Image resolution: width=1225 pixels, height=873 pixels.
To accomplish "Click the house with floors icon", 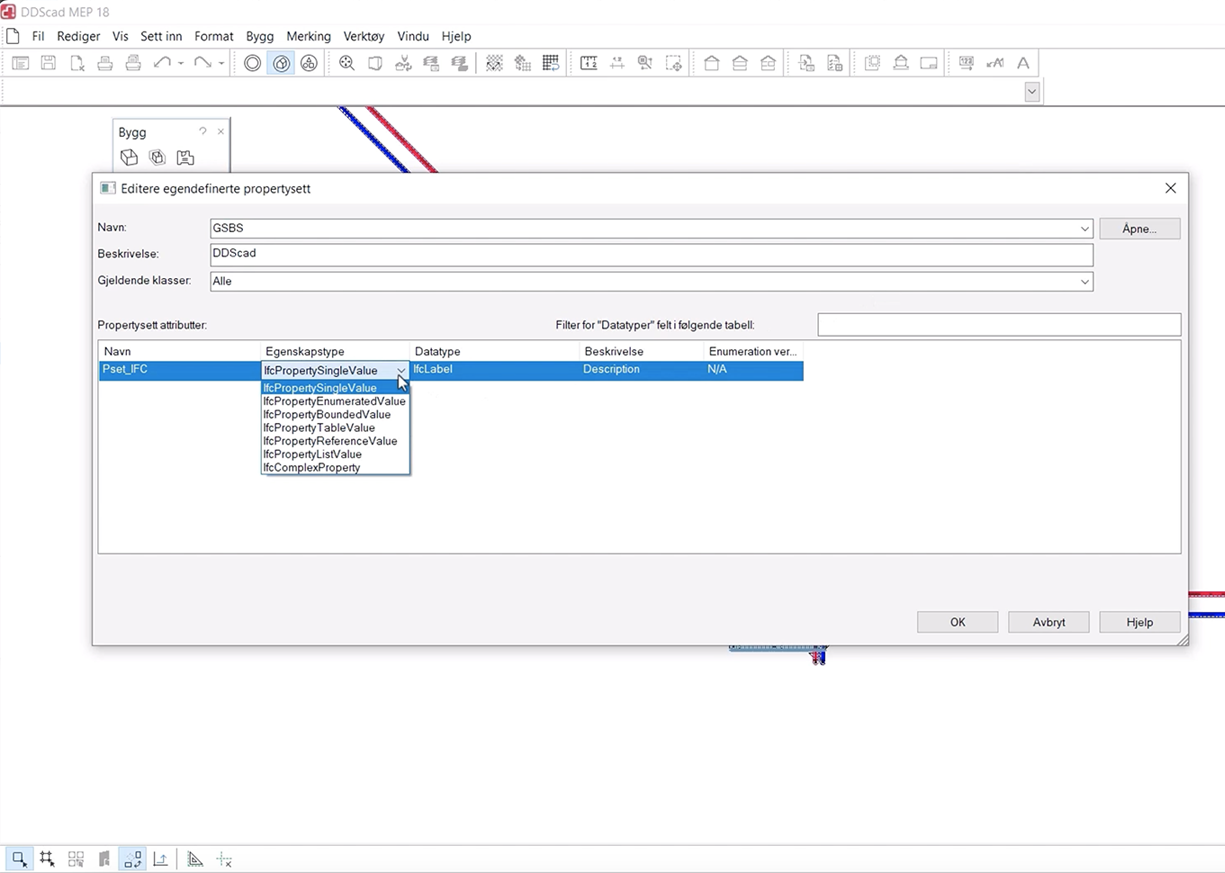I will (x=740, y=63).
